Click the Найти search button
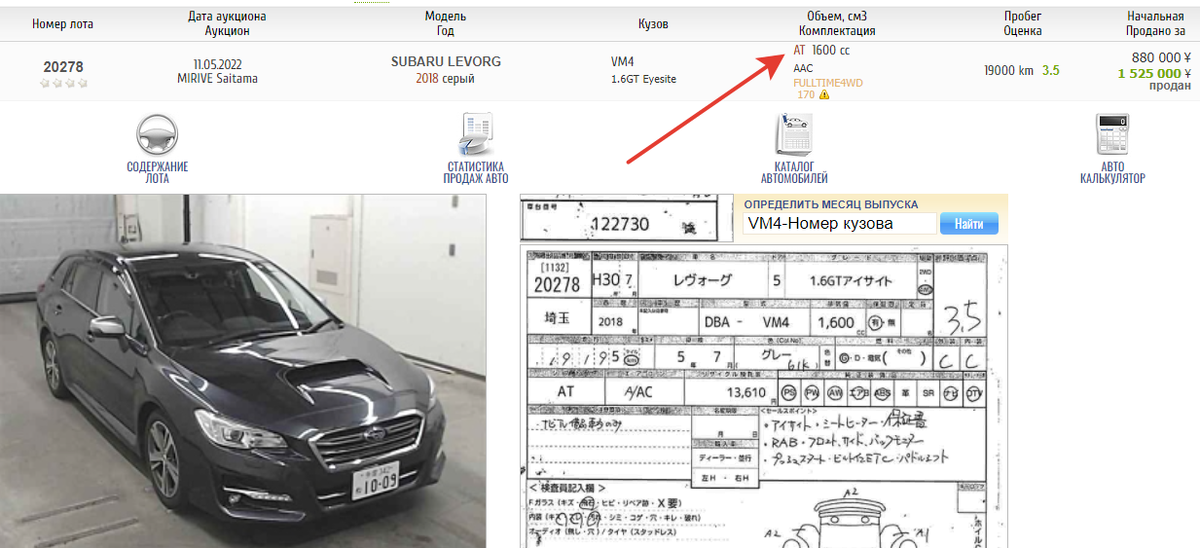This screenshot has height=548, width=1200. pyautogui.click(x=969, y=224)
